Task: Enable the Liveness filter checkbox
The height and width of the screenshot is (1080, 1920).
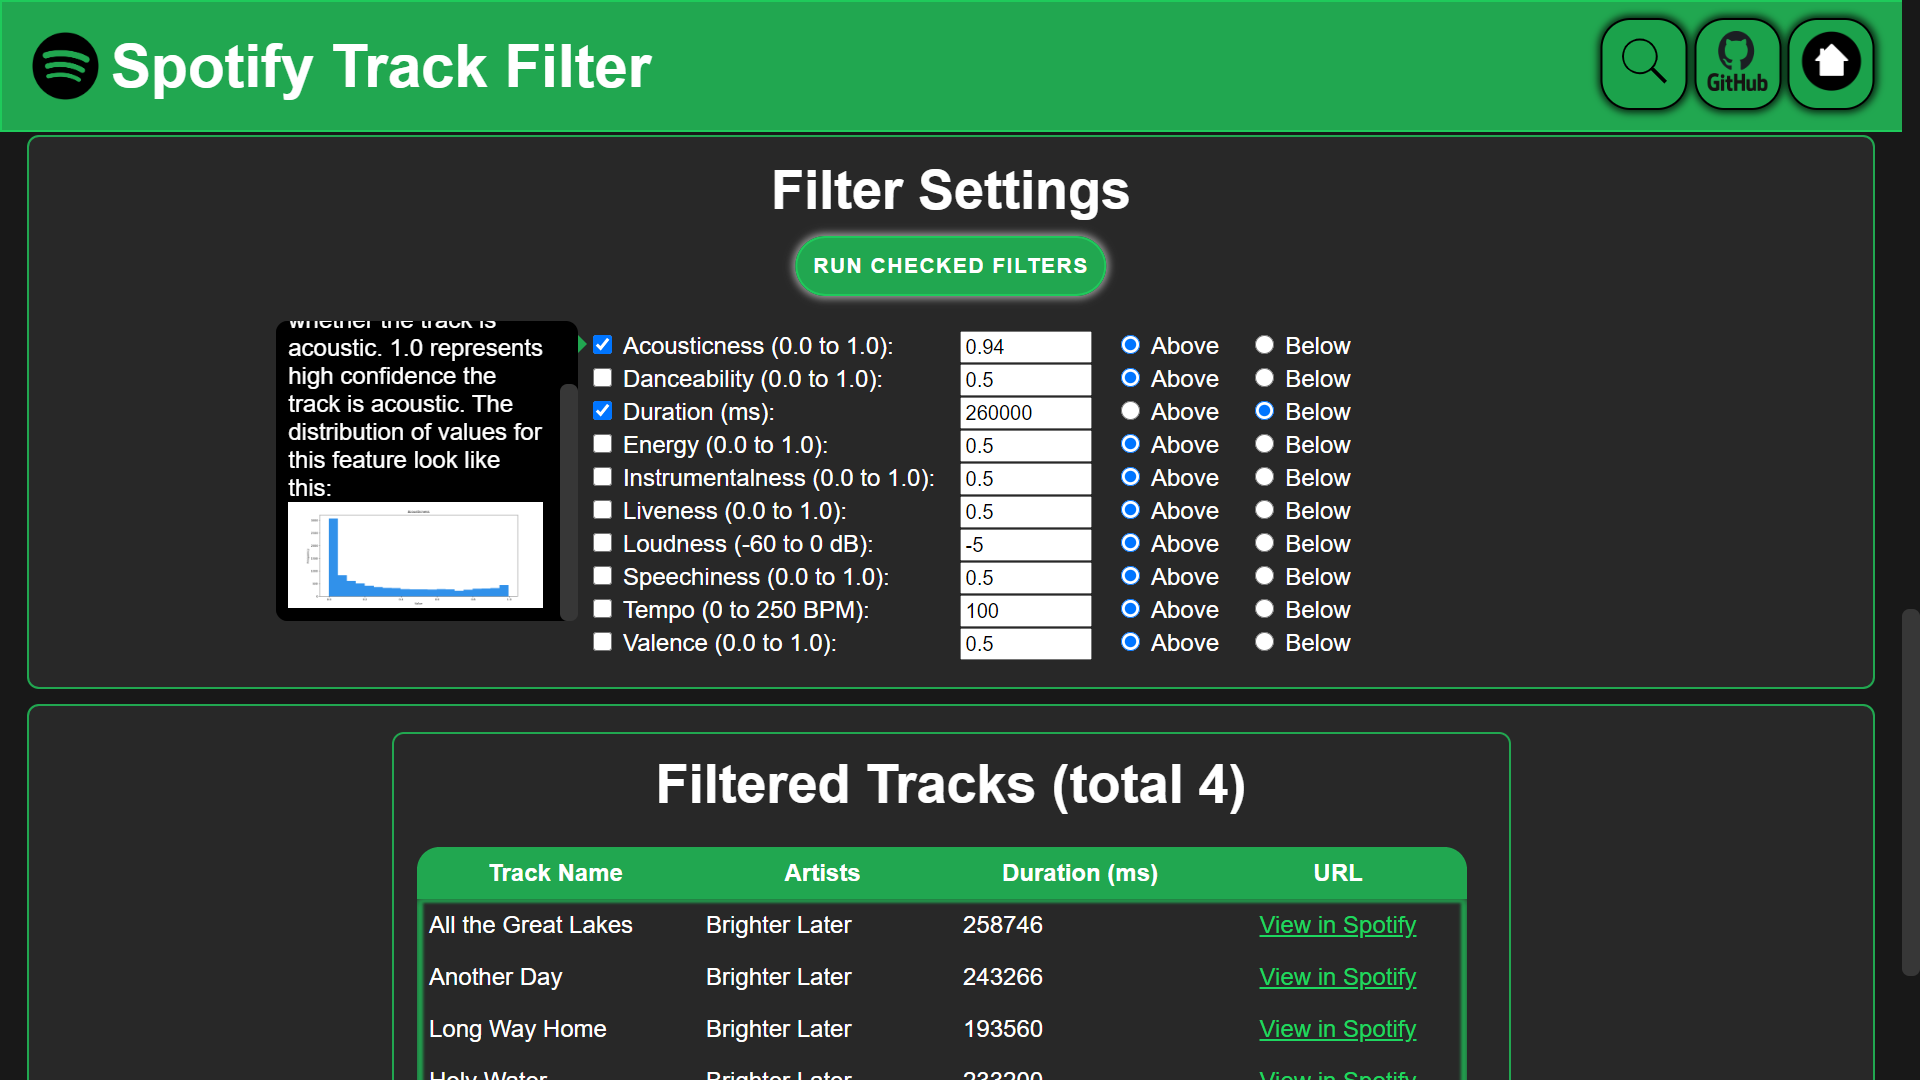Action: (x=602, y=510)
